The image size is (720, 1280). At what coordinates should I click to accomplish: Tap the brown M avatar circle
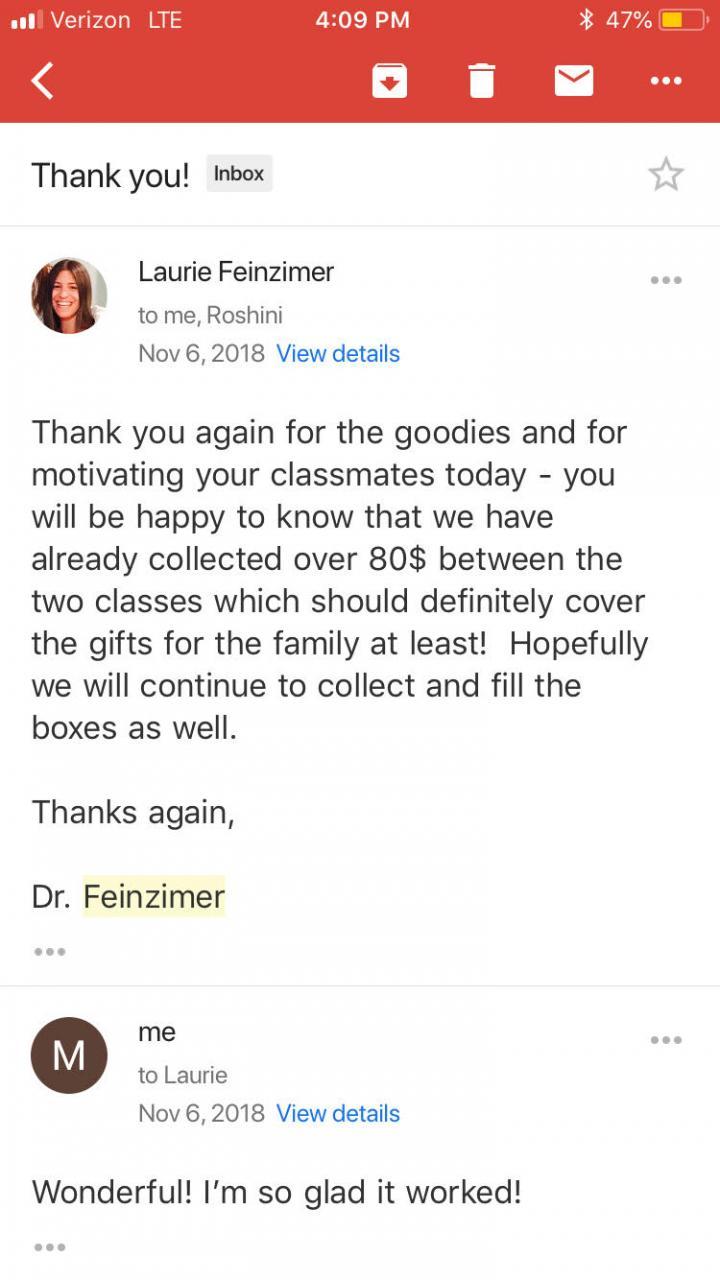[69, 1055]
